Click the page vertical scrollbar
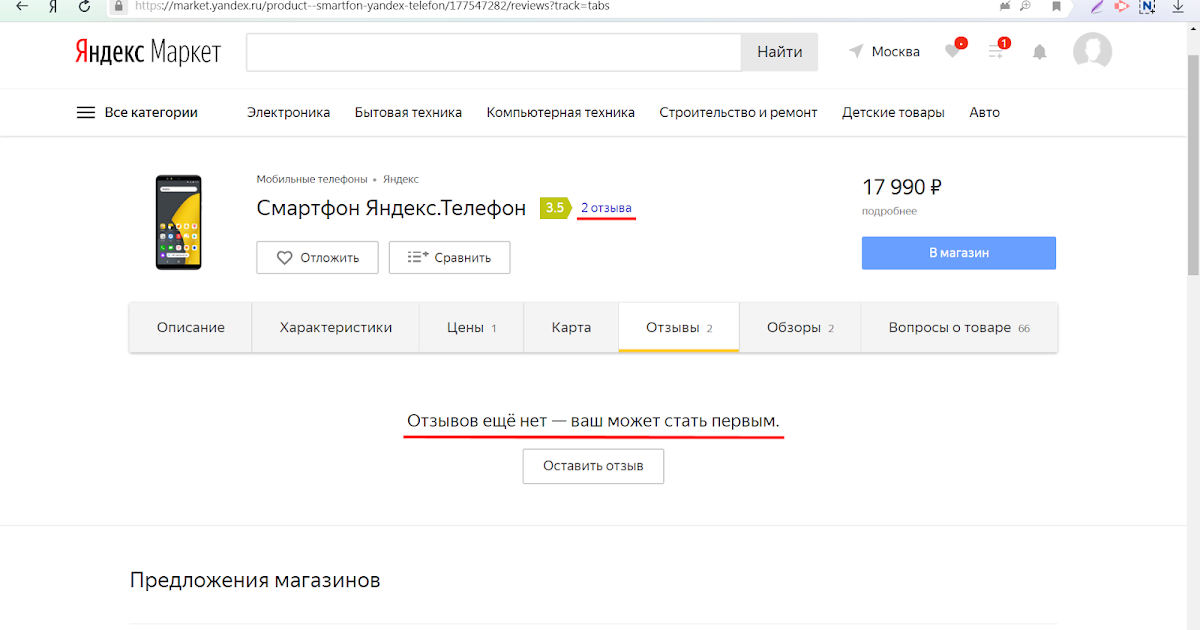The image size is (1200, 630). point(1193,165)
